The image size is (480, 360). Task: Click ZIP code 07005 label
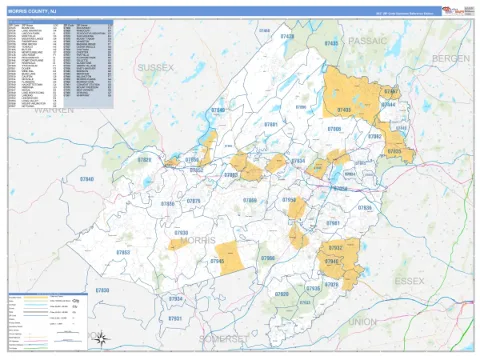334,129
